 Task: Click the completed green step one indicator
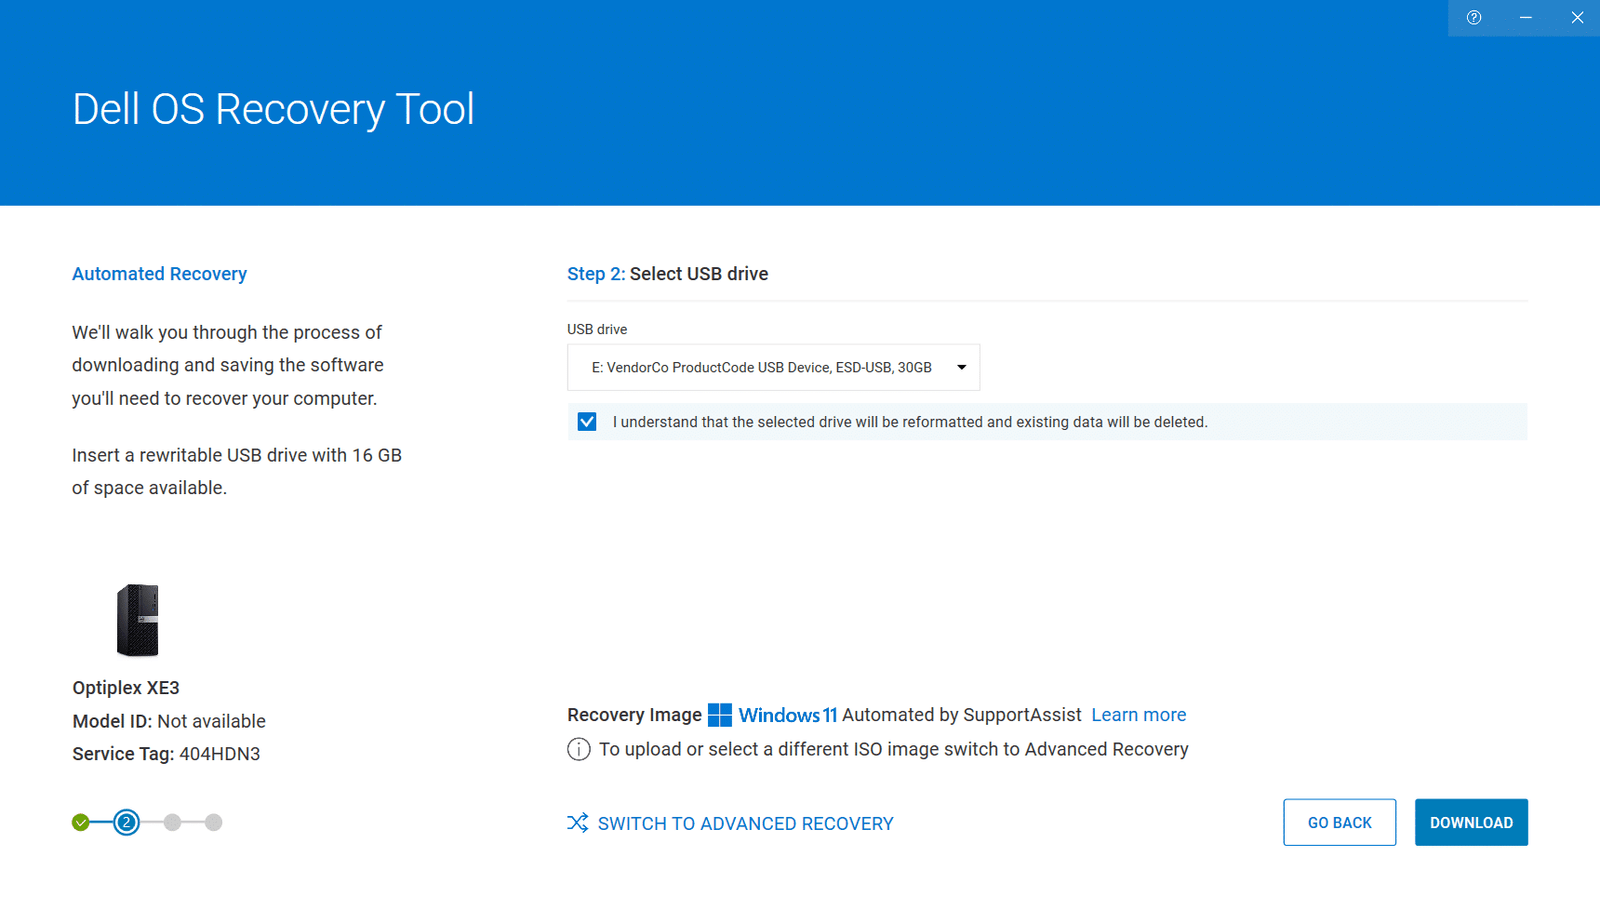[81, 823]
